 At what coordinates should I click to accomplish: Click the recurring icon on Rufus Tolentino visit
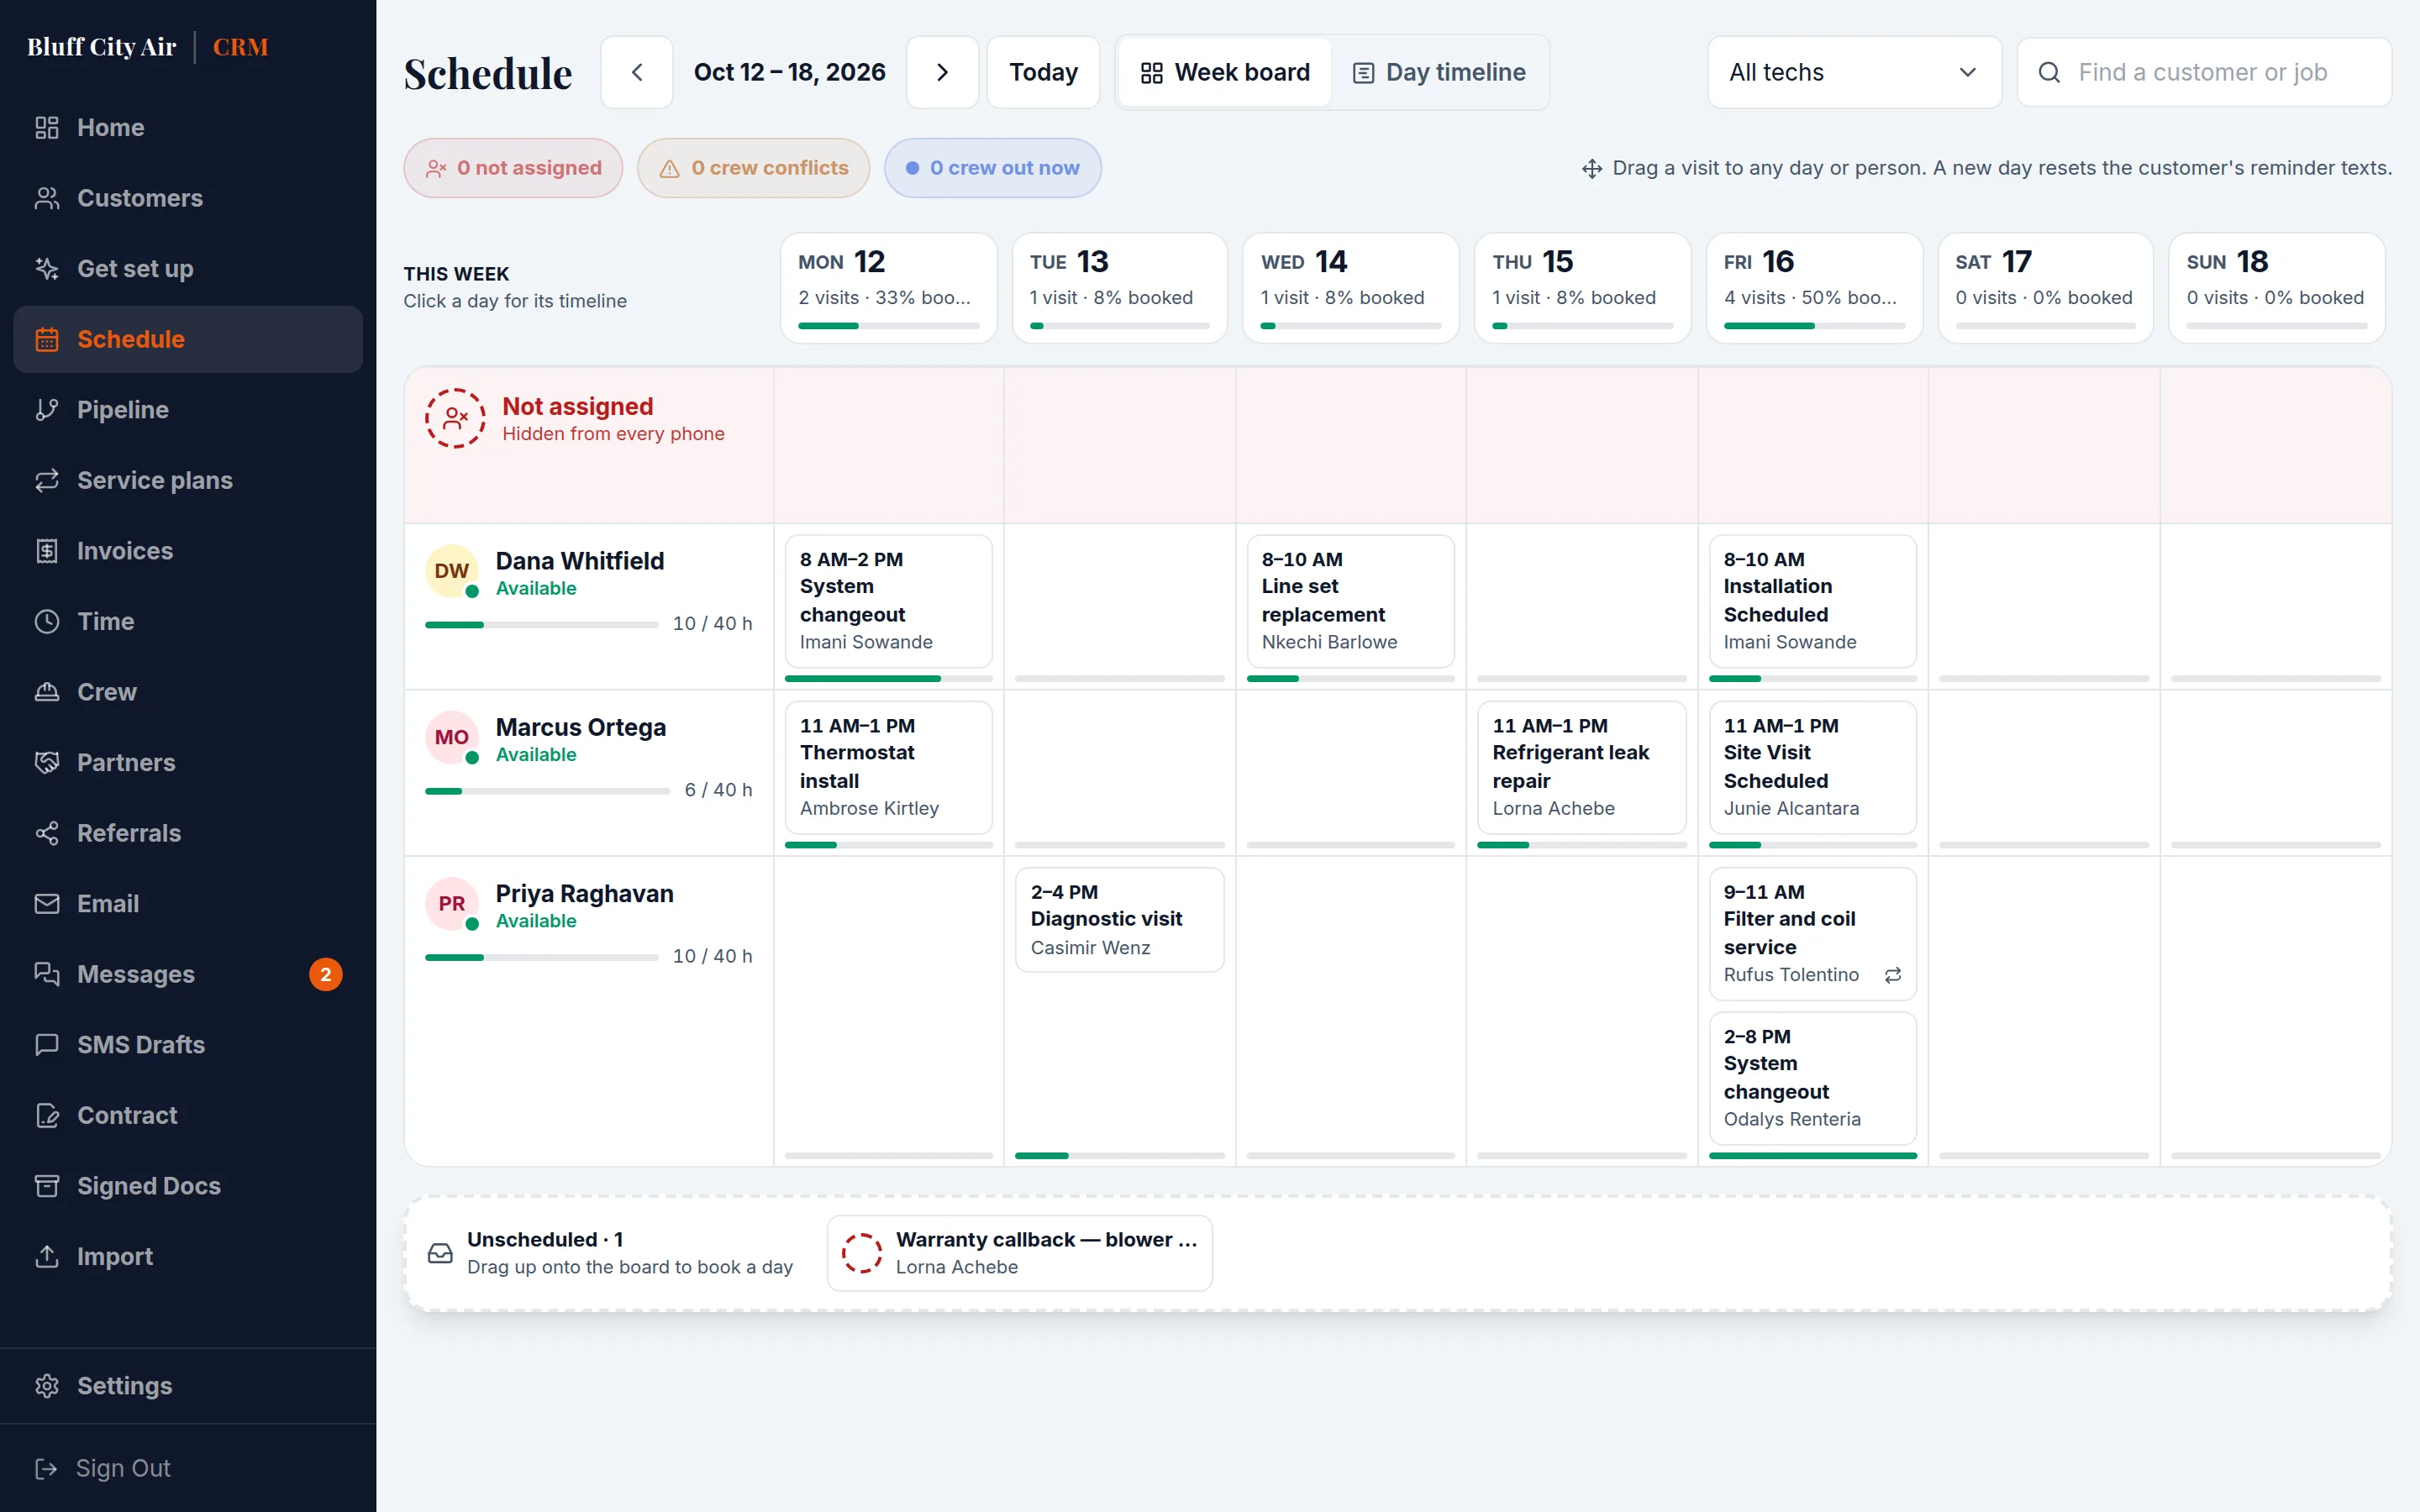point(1892,975)
